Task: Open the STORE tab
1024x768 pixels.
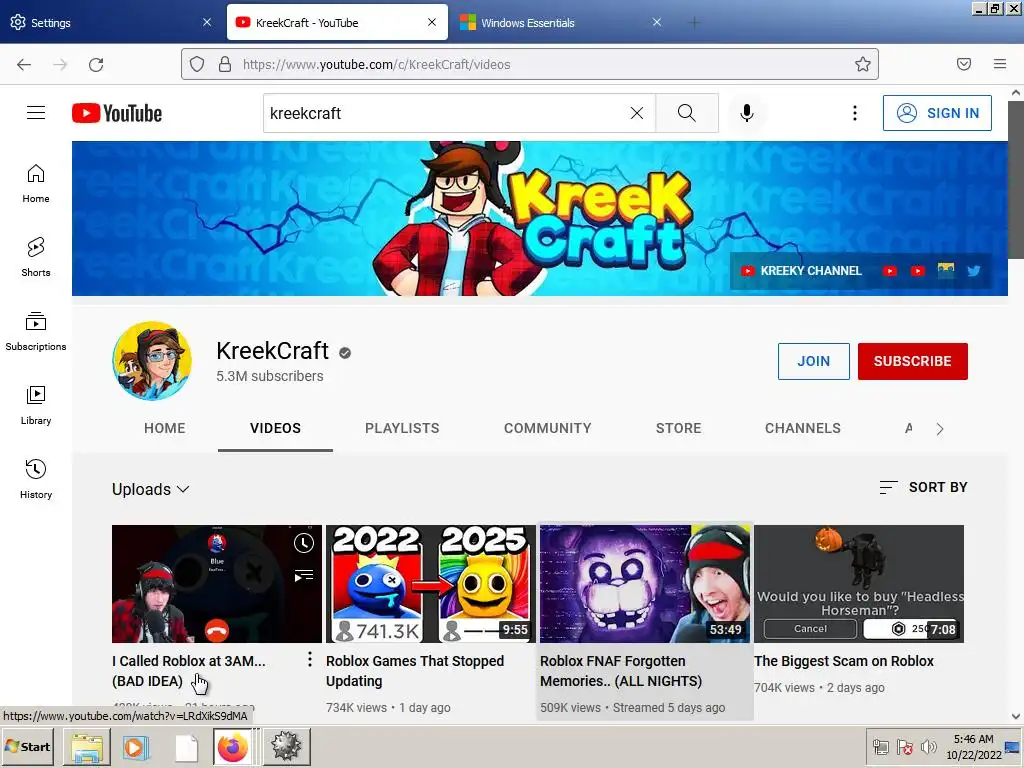Action: click(x=679, y=428)
